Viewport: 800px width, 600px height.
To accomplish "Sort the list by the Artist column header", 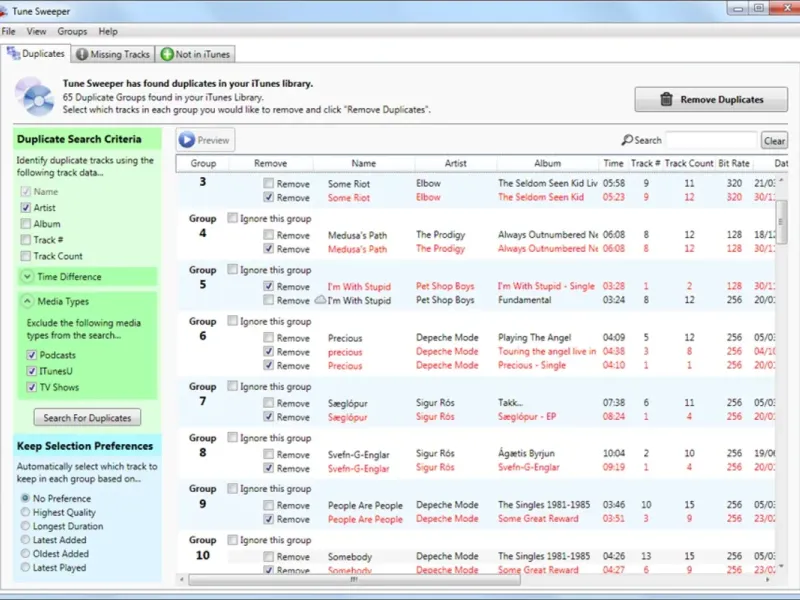I will click(x=455, y=163).
